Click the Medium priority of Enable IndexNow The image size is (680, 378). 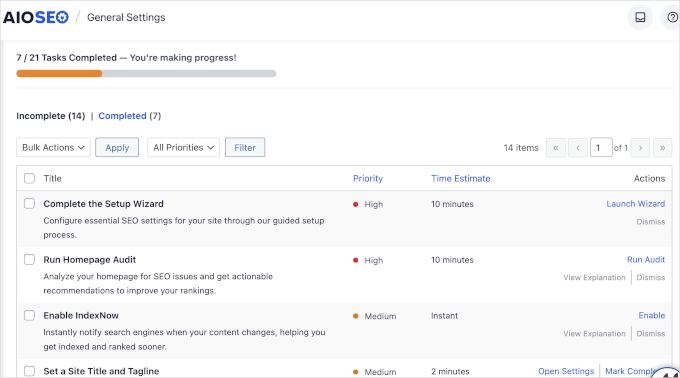pos(375,316)
